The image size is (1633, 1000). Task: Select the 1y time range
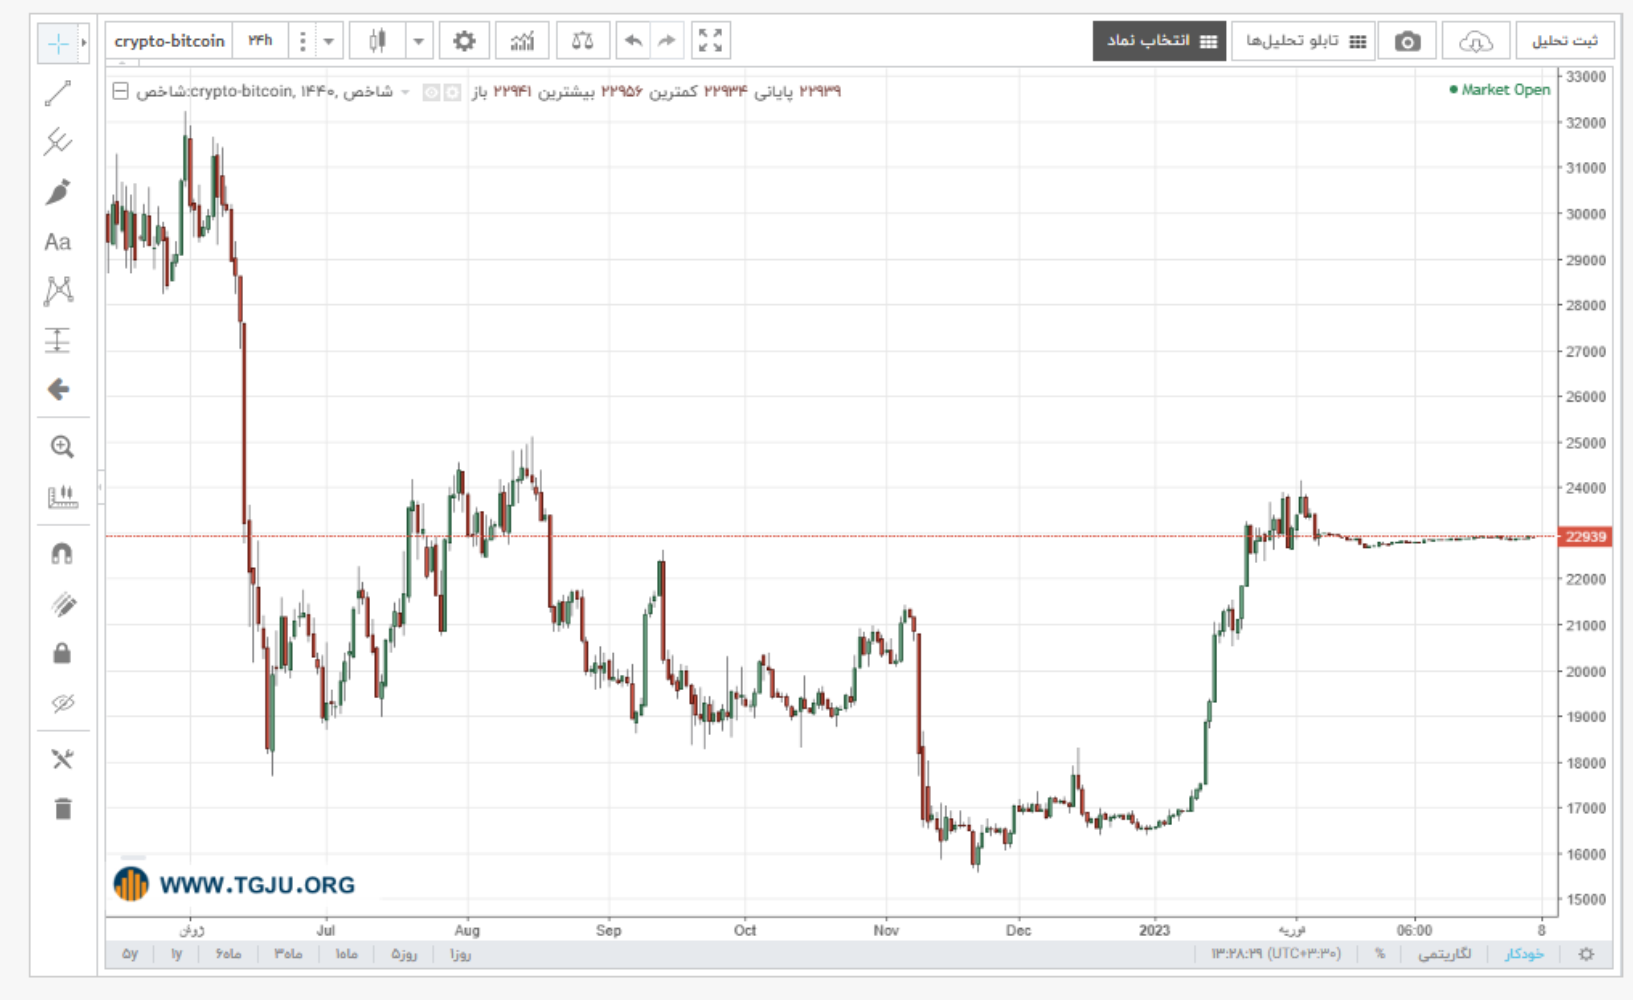(x=176, y=954)
